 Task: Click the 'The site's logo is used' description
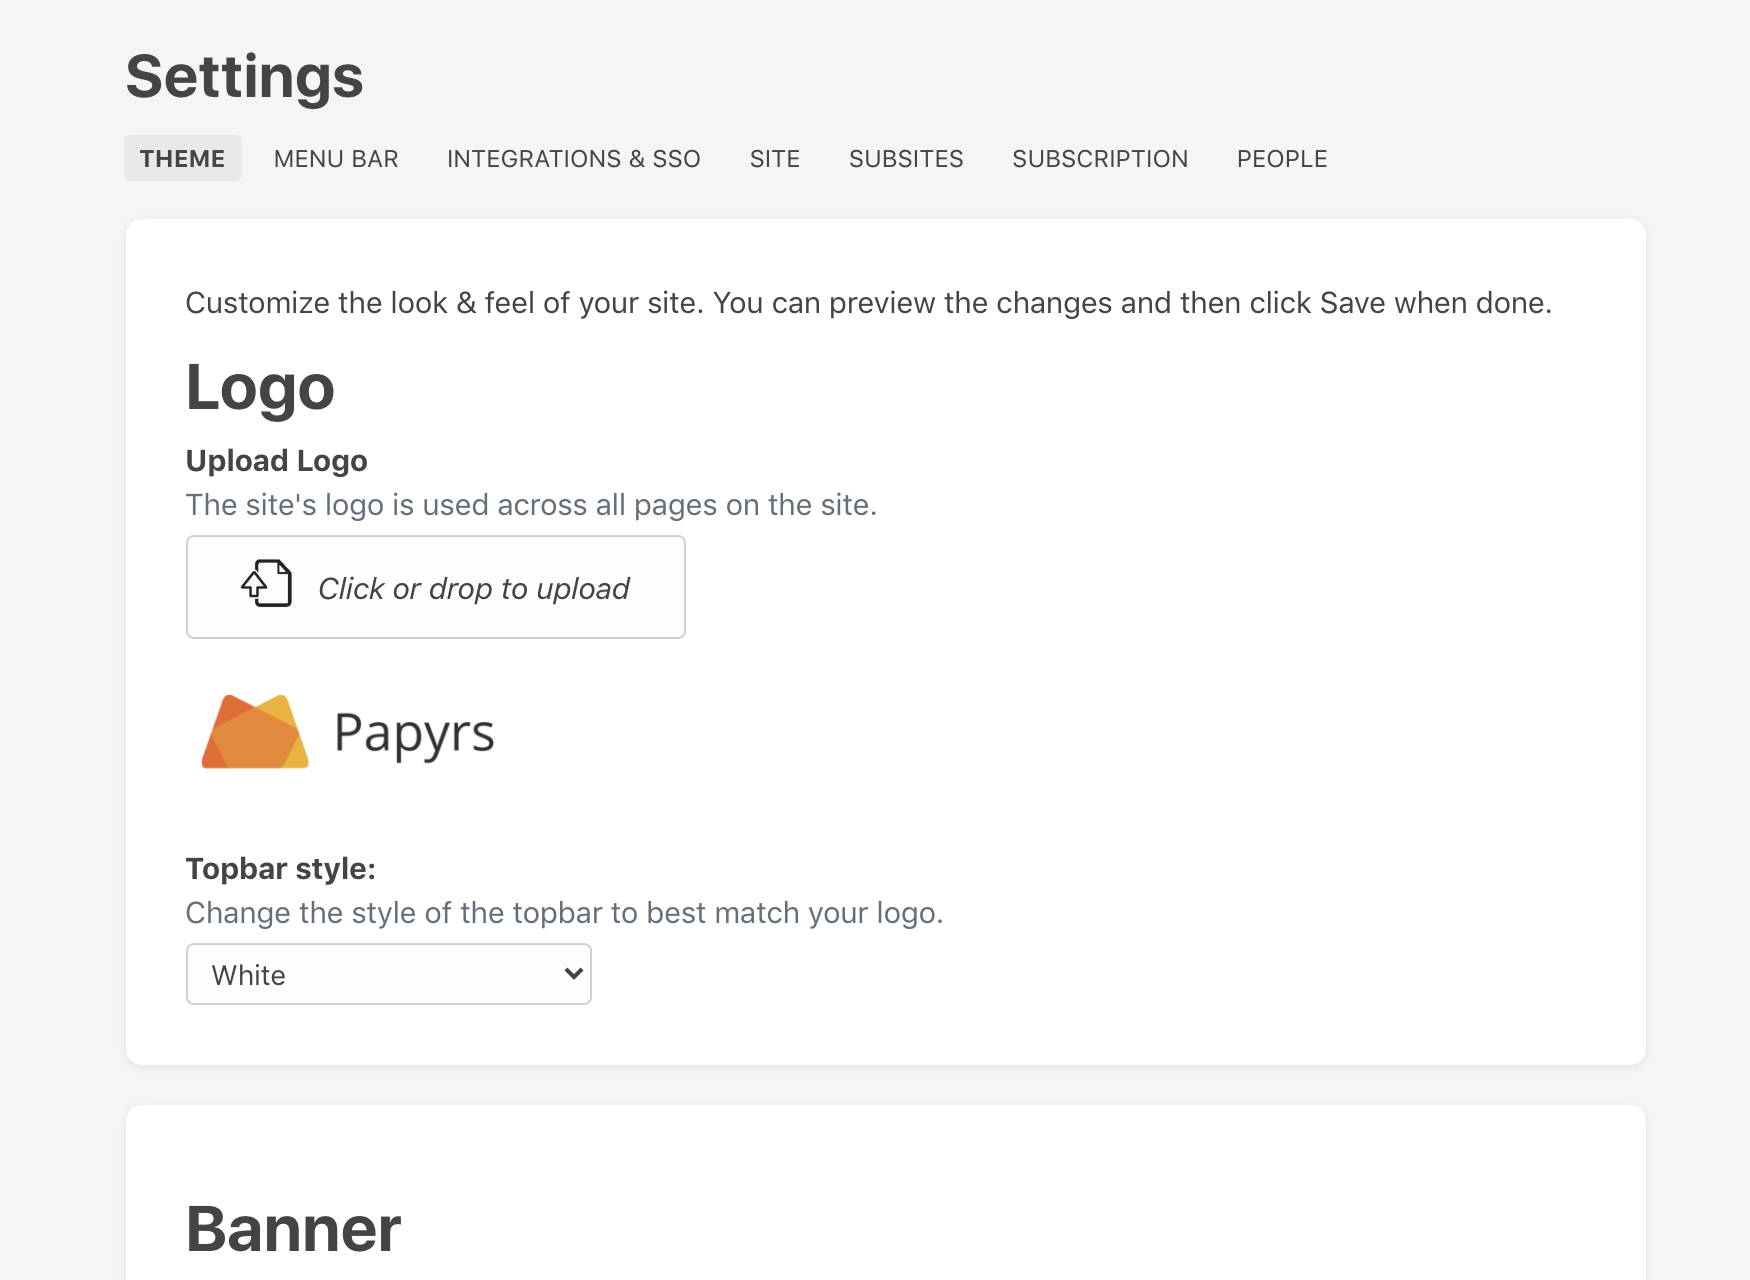tap(531, 504)
